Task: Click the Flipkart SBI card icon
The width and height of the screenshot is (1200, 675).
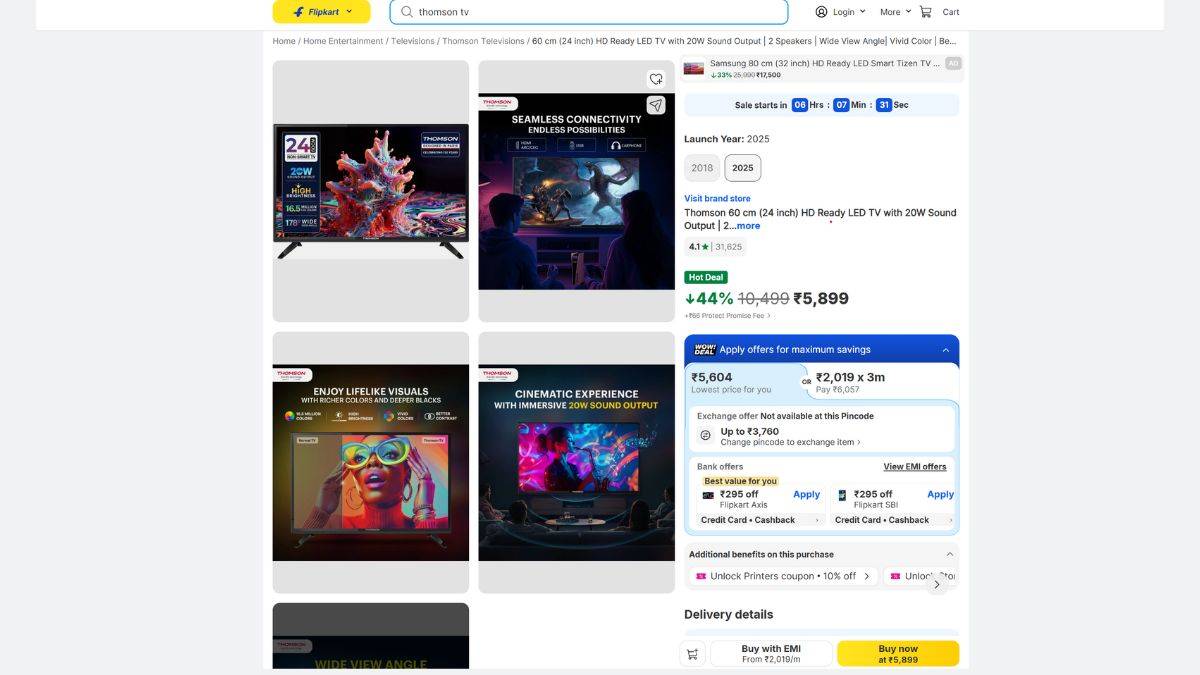Action: coord(842,495)
